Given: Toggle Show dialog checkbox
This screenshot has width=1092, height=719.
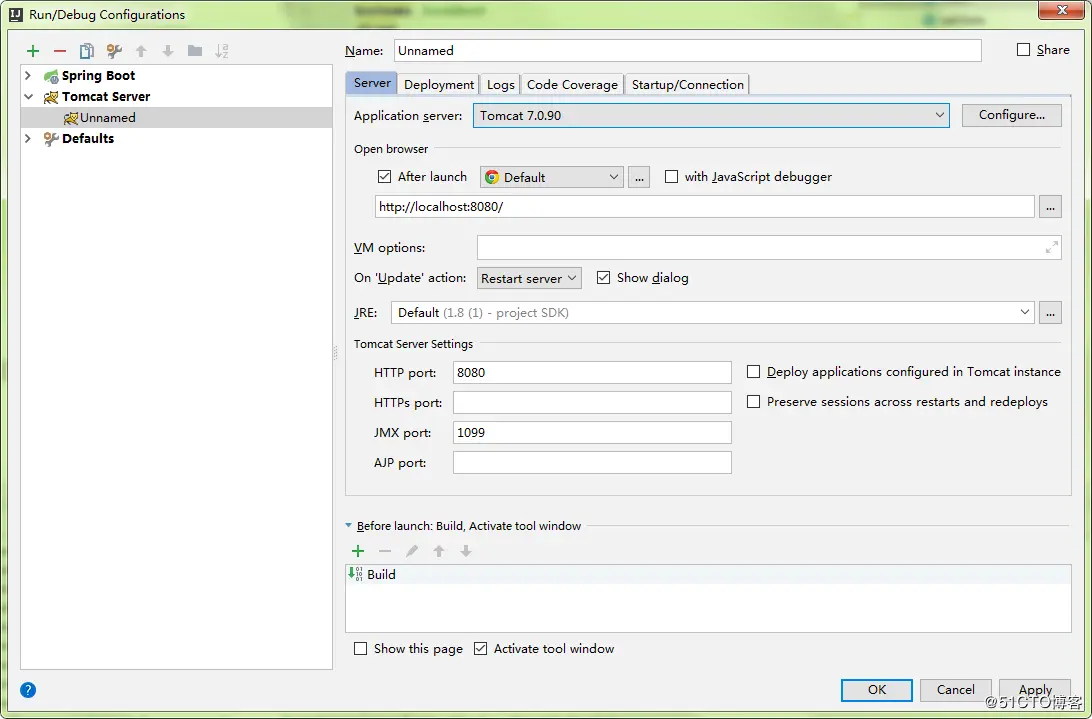Looking at the screenshot, I should point(604,277).
